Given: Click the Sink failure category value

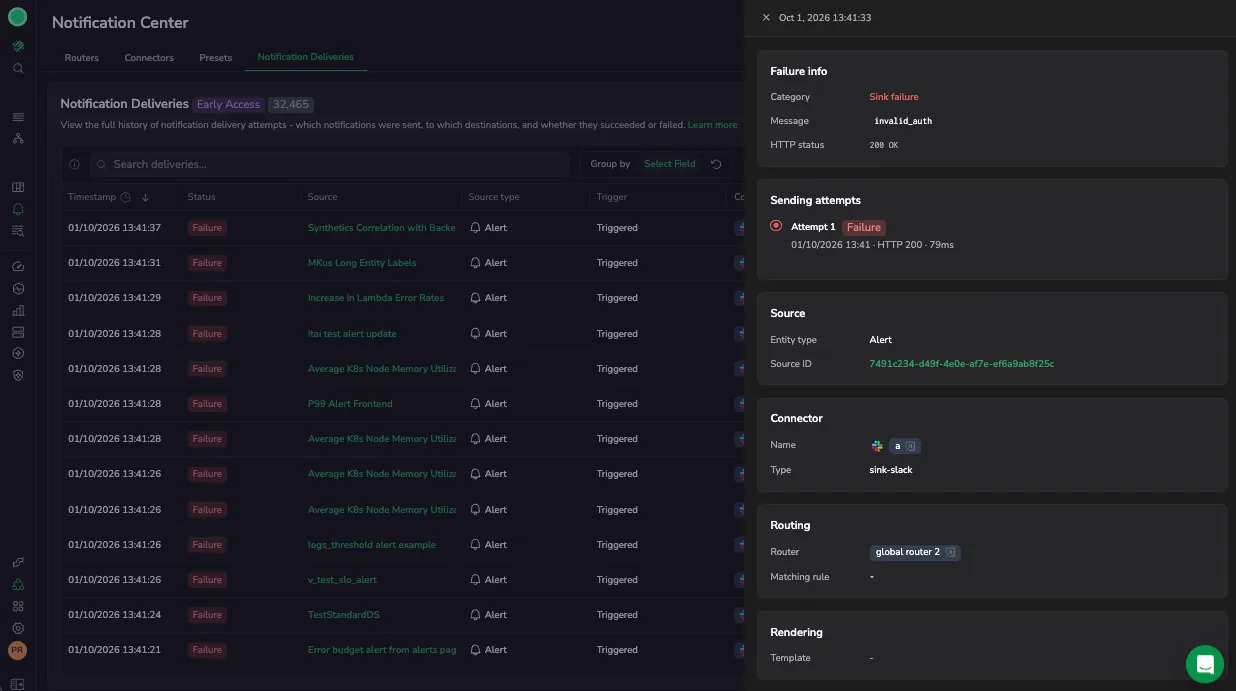Looking at the screenshot, I should [x=894, y=97].
